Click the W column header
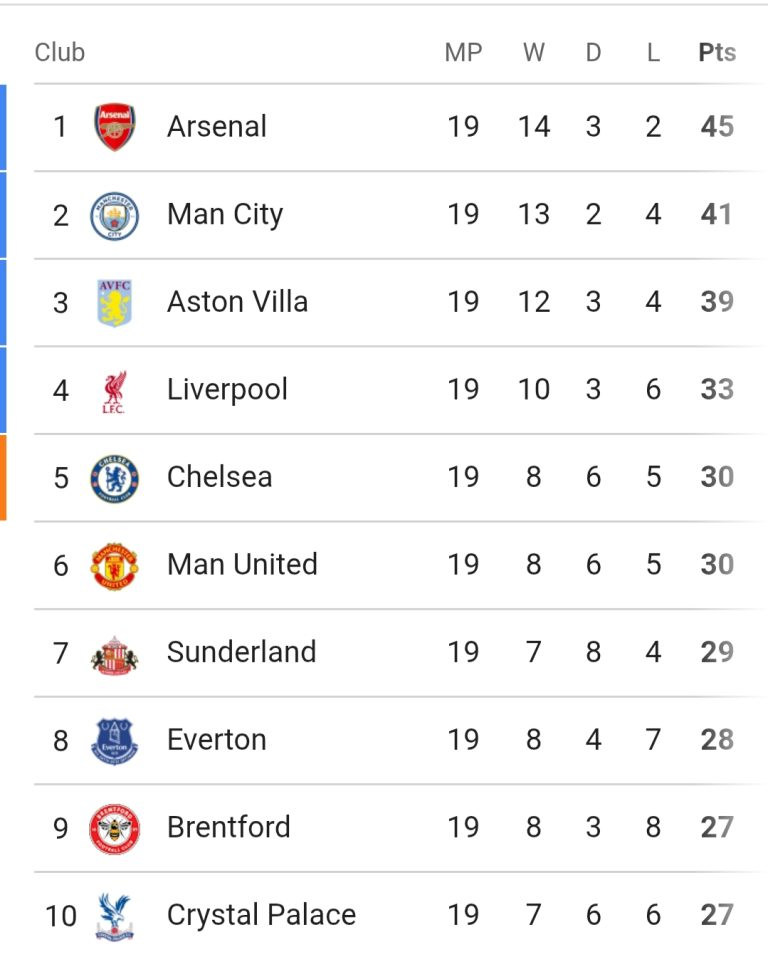This screenshot has width=768, height=957. pos(533,53)
